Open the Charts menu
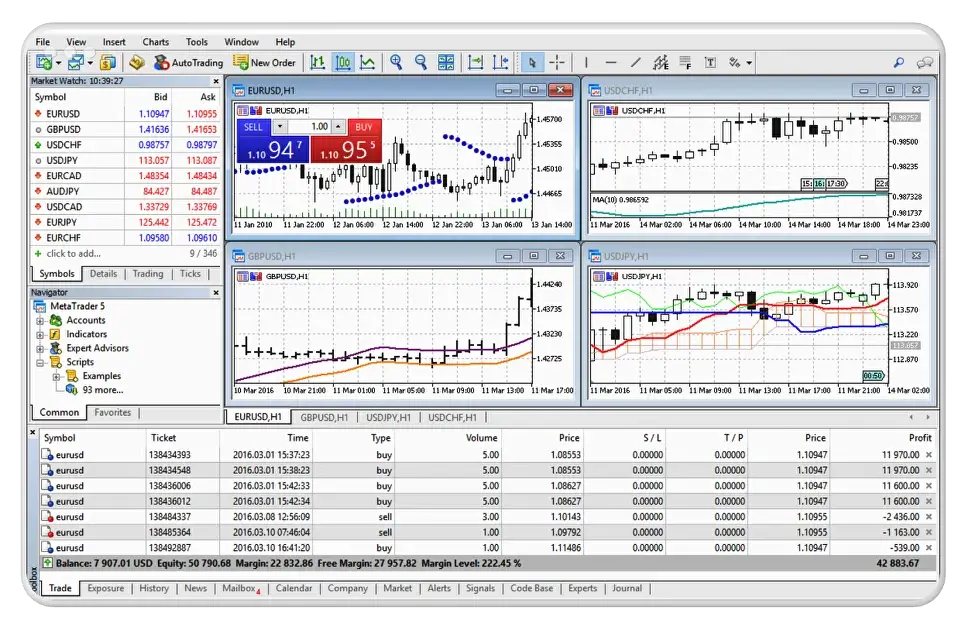 155,42
